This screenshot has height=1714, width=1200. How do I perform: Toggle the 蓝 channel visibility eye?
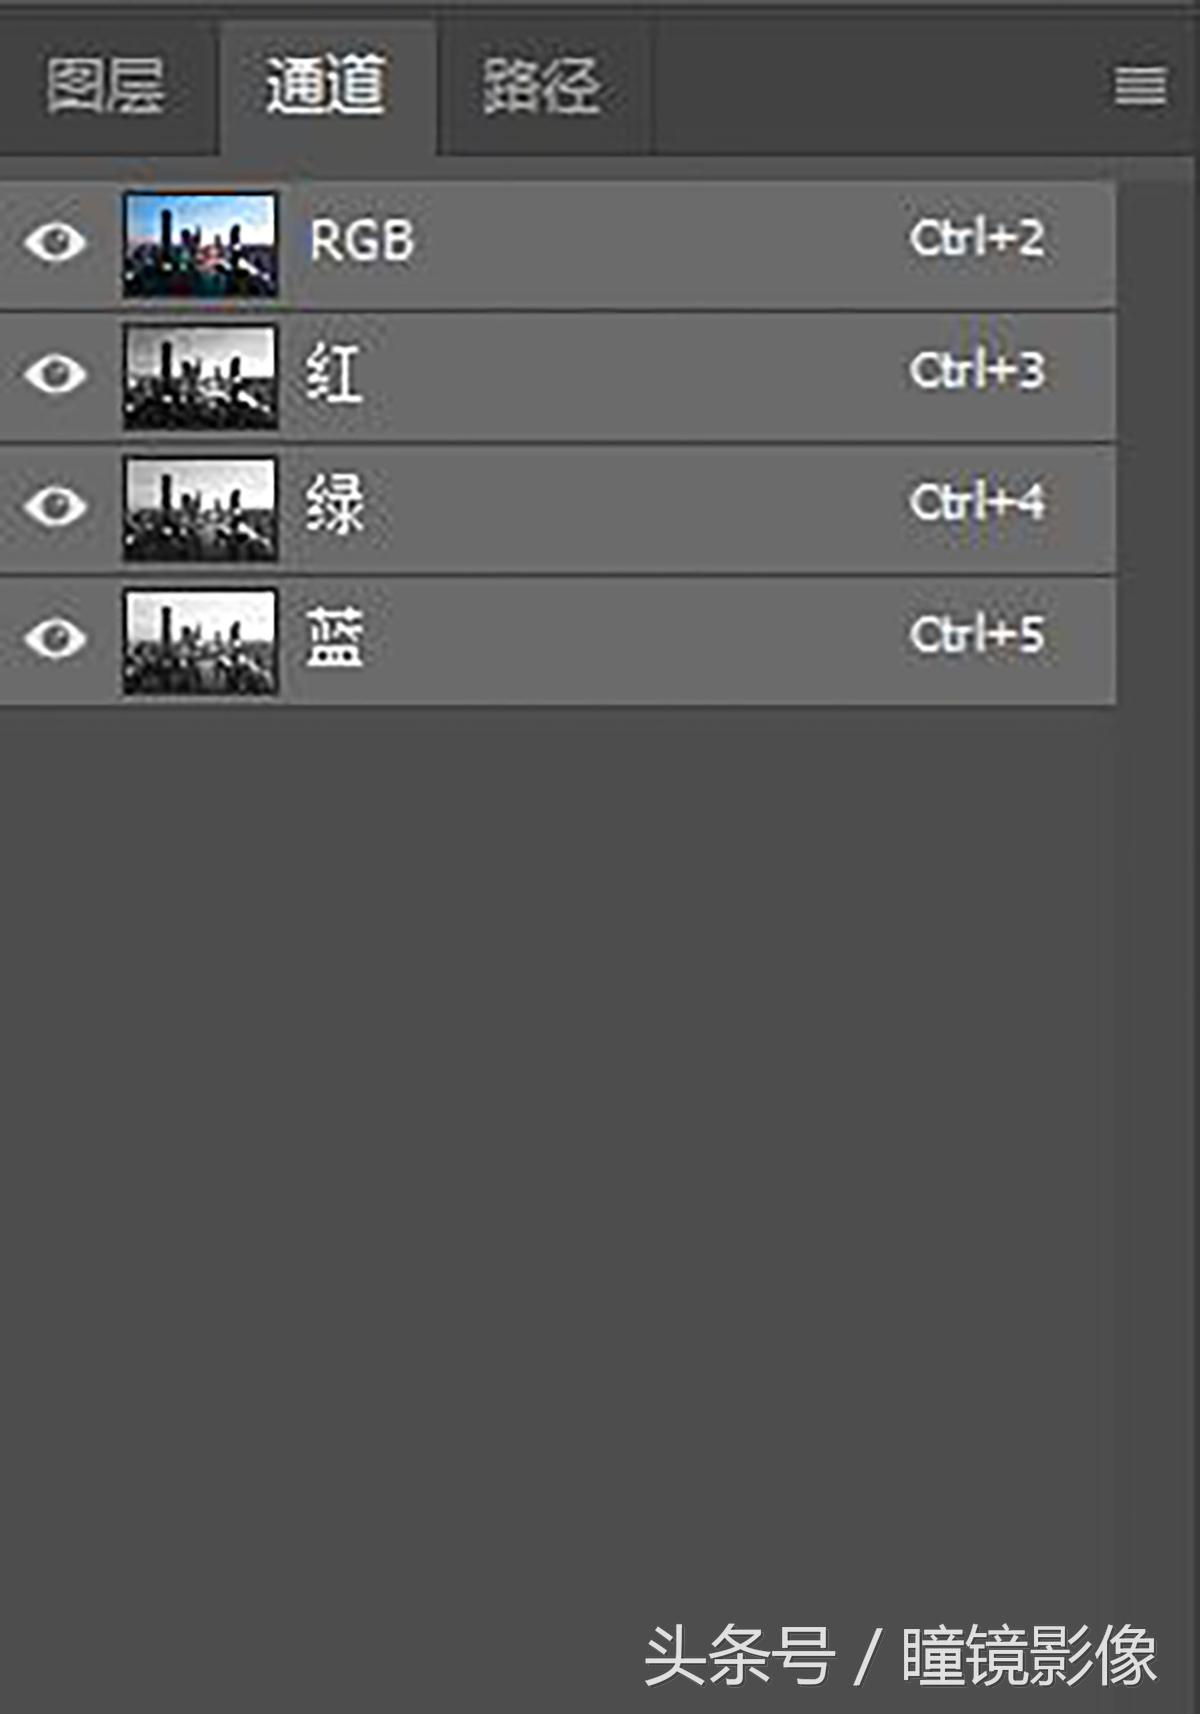click(55, 638)
